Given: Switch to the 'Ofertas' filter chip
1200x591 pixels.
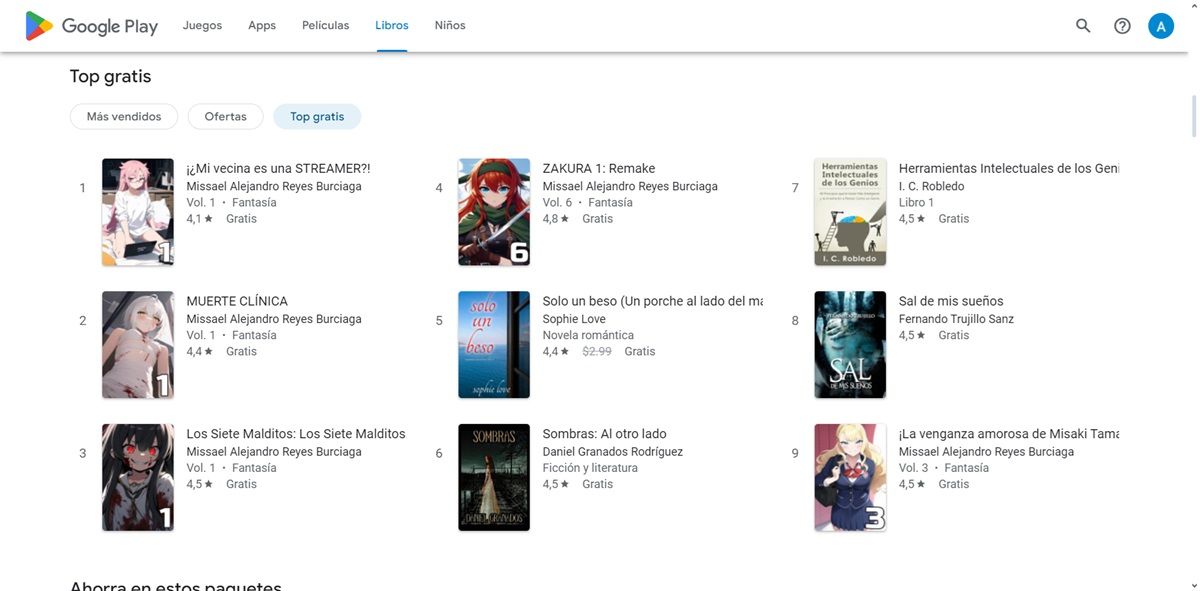Looking at the screenshot, I should coord(225,116).
